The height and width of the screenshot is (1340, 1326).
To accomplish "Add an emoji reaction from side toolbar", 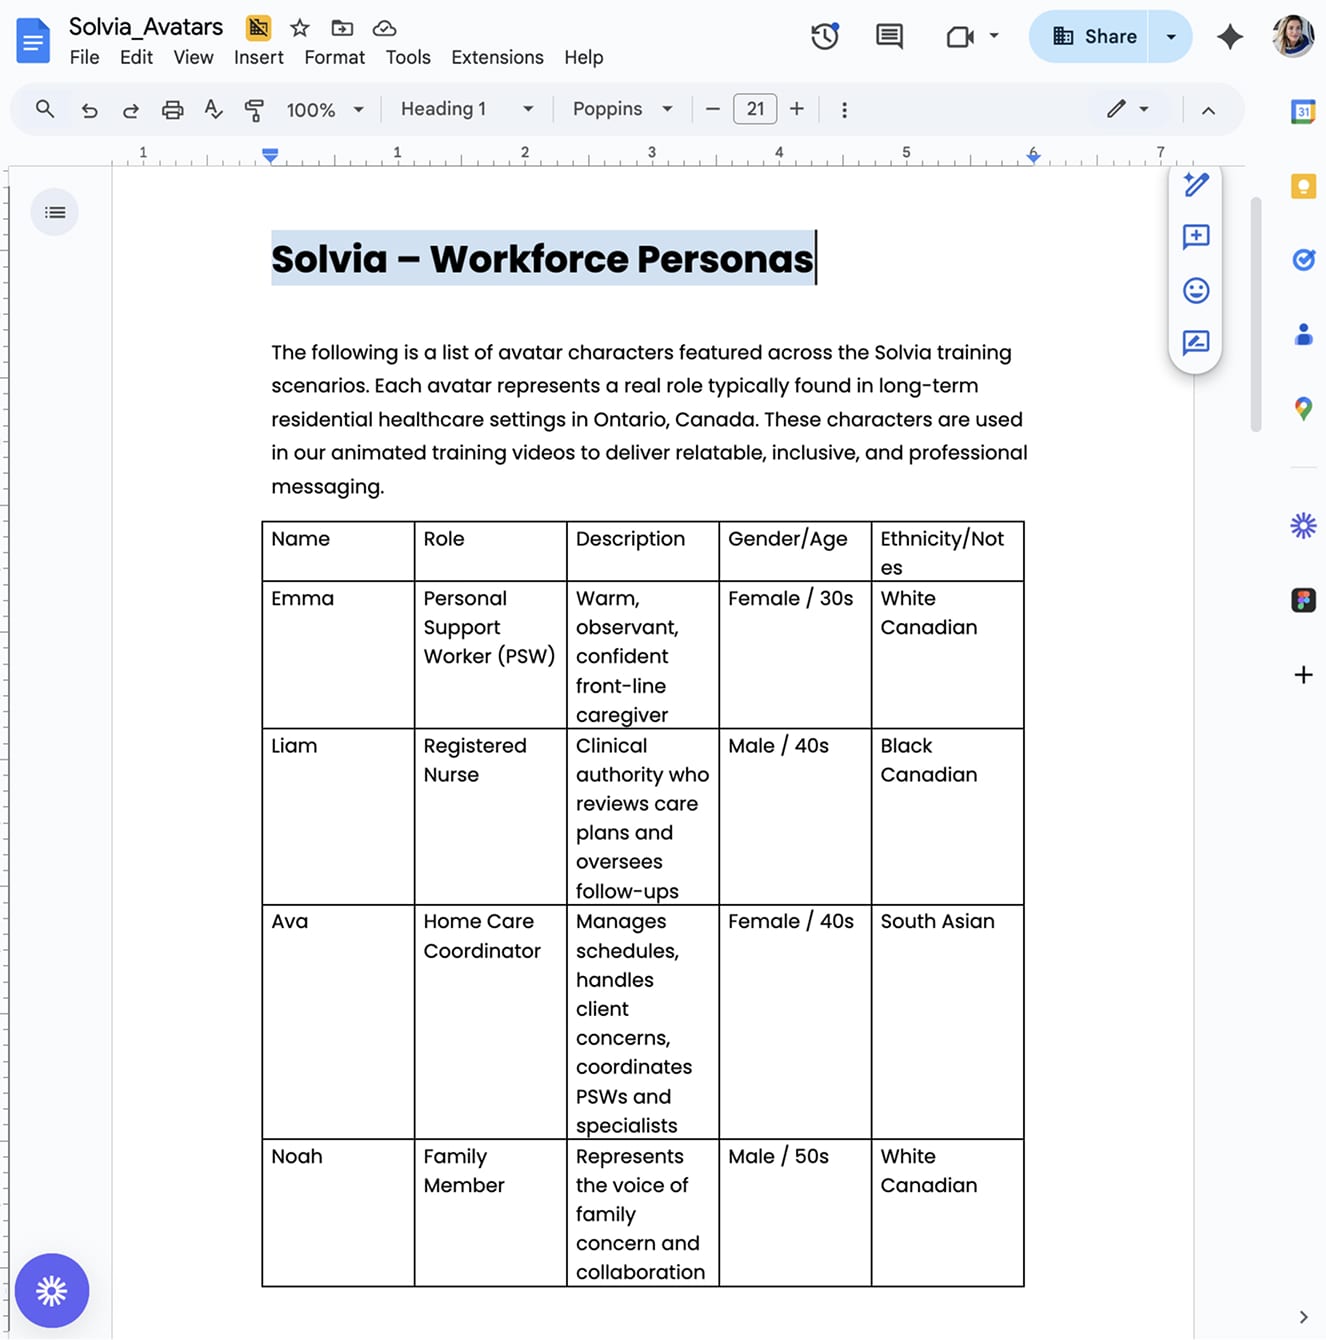I will pos(1196,290).
